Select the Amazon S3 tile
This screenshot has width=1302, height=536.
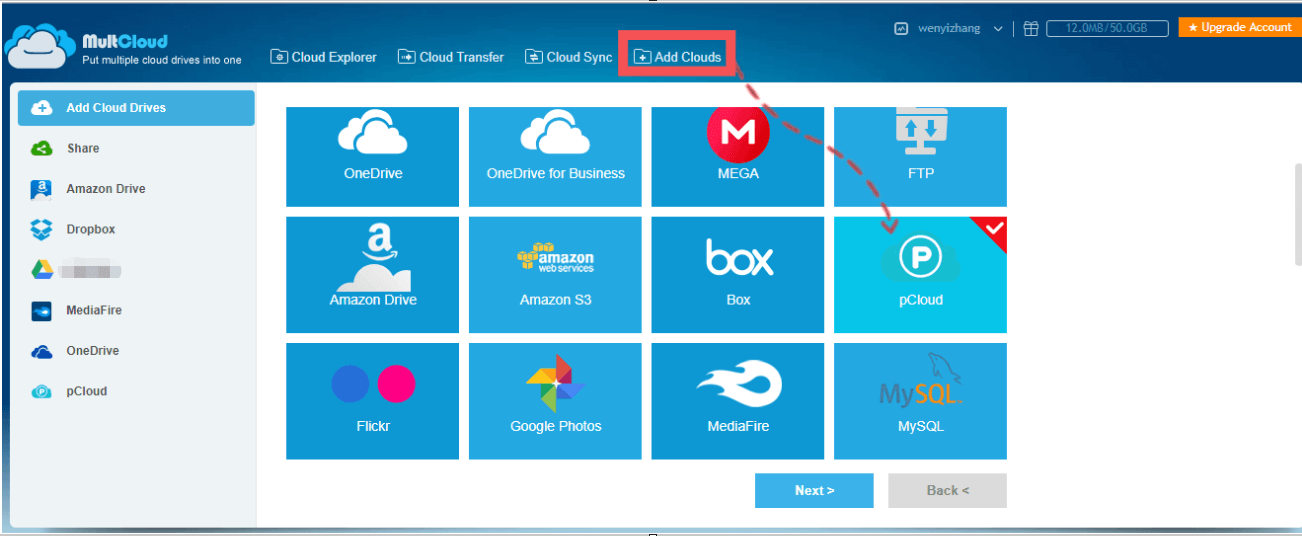tap(555, 275)
